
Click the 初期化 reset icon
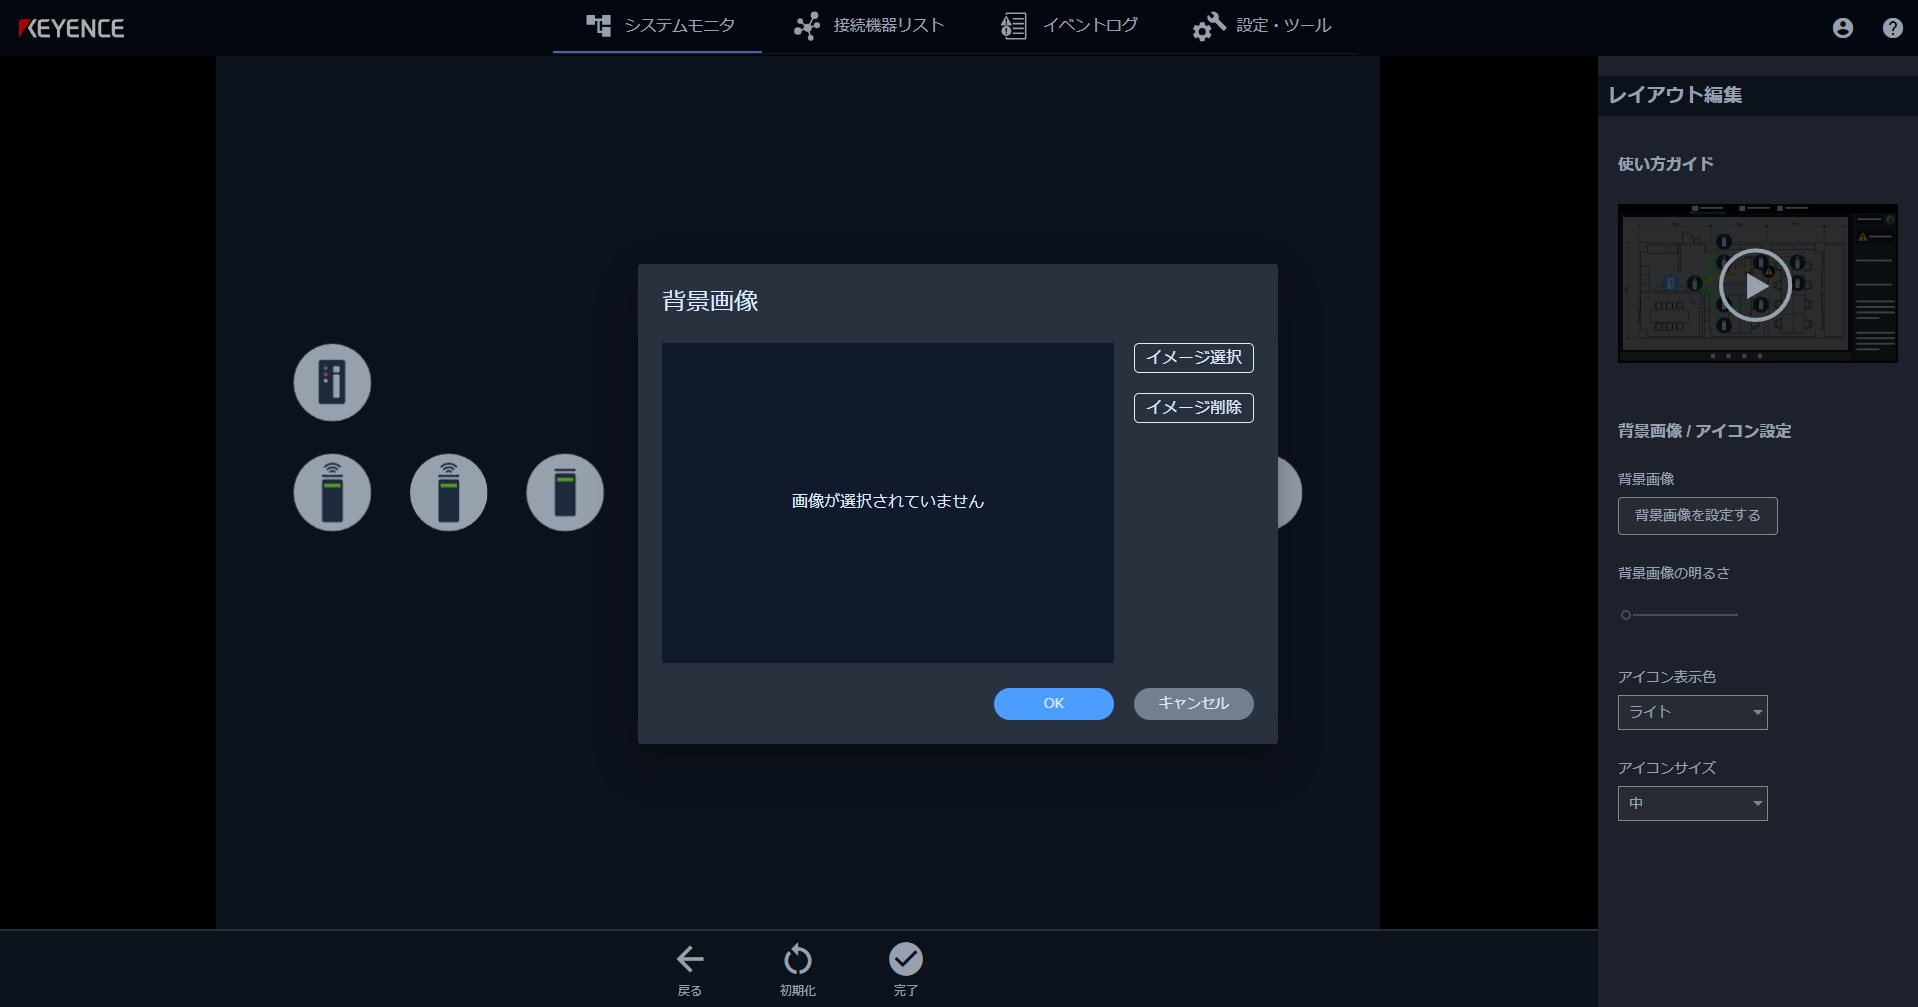(797, 958)
